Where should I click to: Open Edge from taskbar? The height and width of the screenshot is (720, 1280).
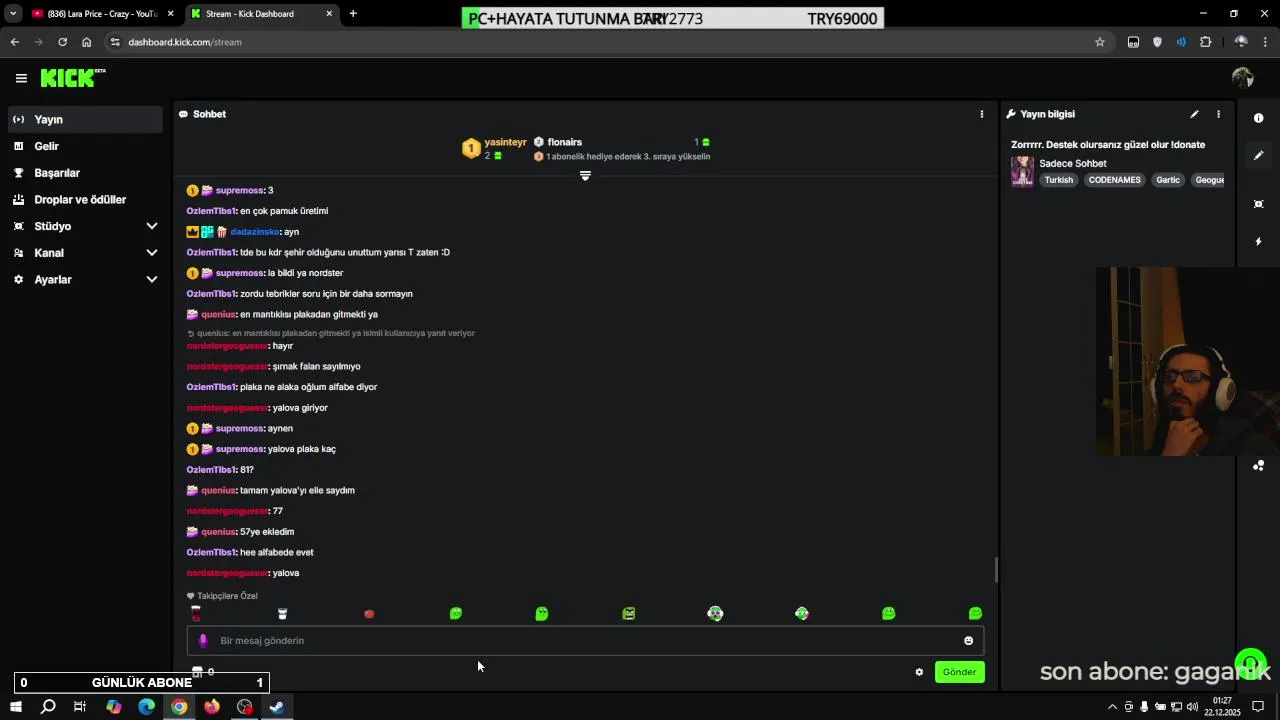147,707
